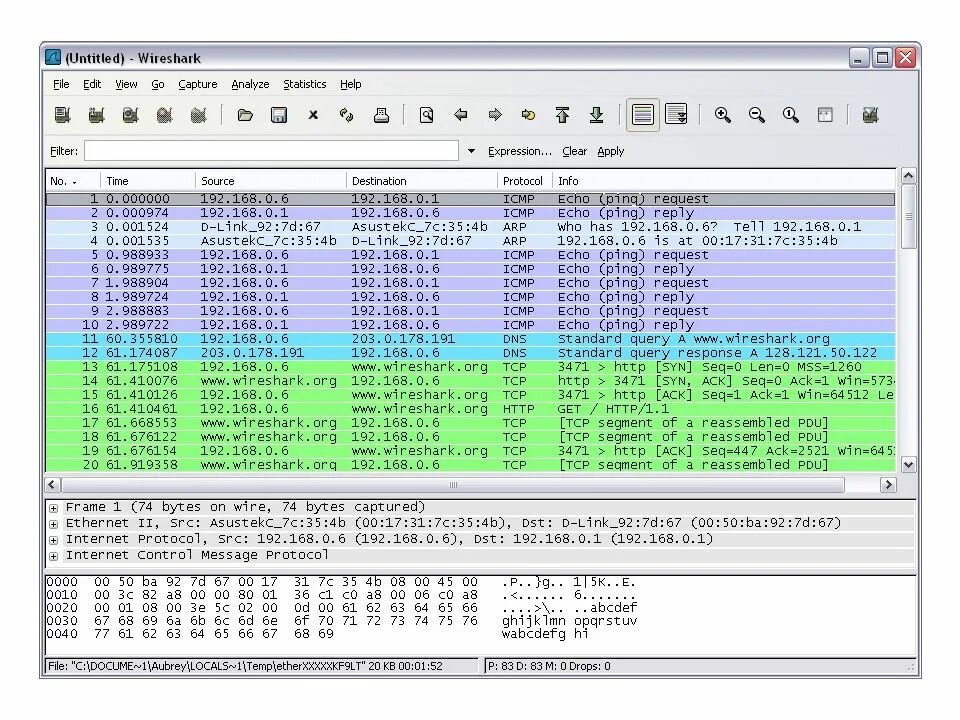Image resolution: width=960 pixels, height=720 pixels.
Task: Select packet 4 ARP reply row
Action: (471, 241)
